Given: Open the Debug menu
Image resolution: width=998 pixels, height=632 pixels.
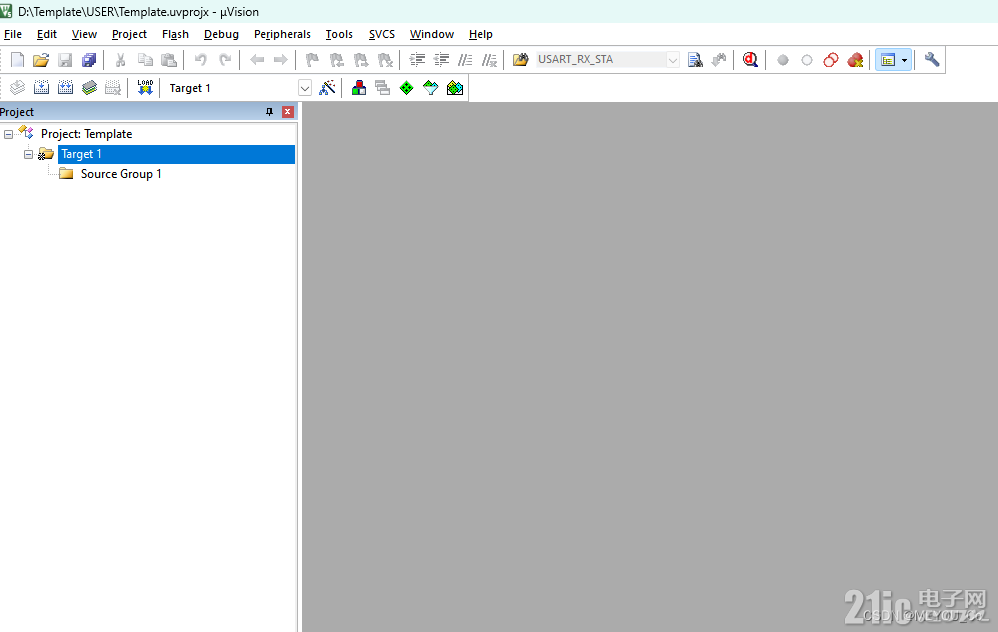Looking at the screenshot, I should 221,34.
